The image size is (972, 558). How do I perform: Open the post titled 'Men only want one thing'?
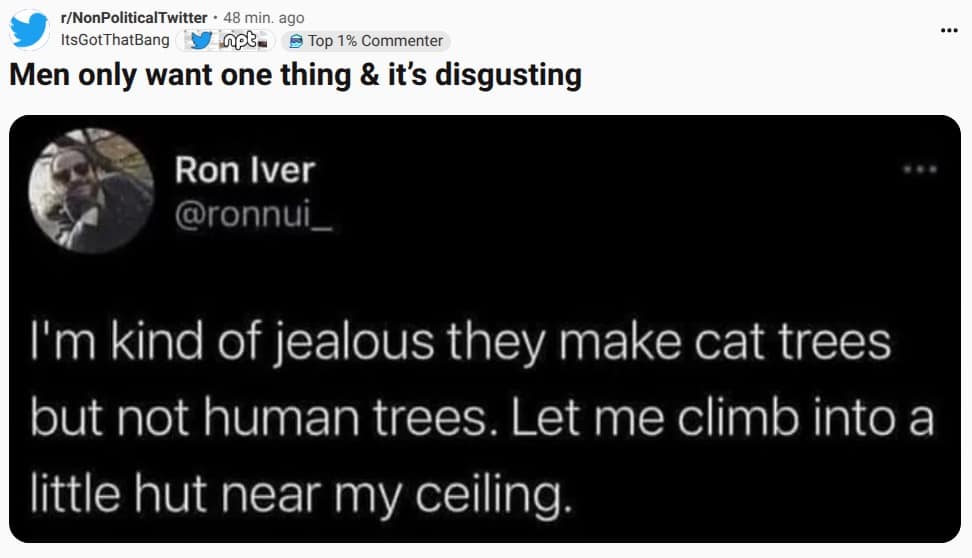(295, 75)
